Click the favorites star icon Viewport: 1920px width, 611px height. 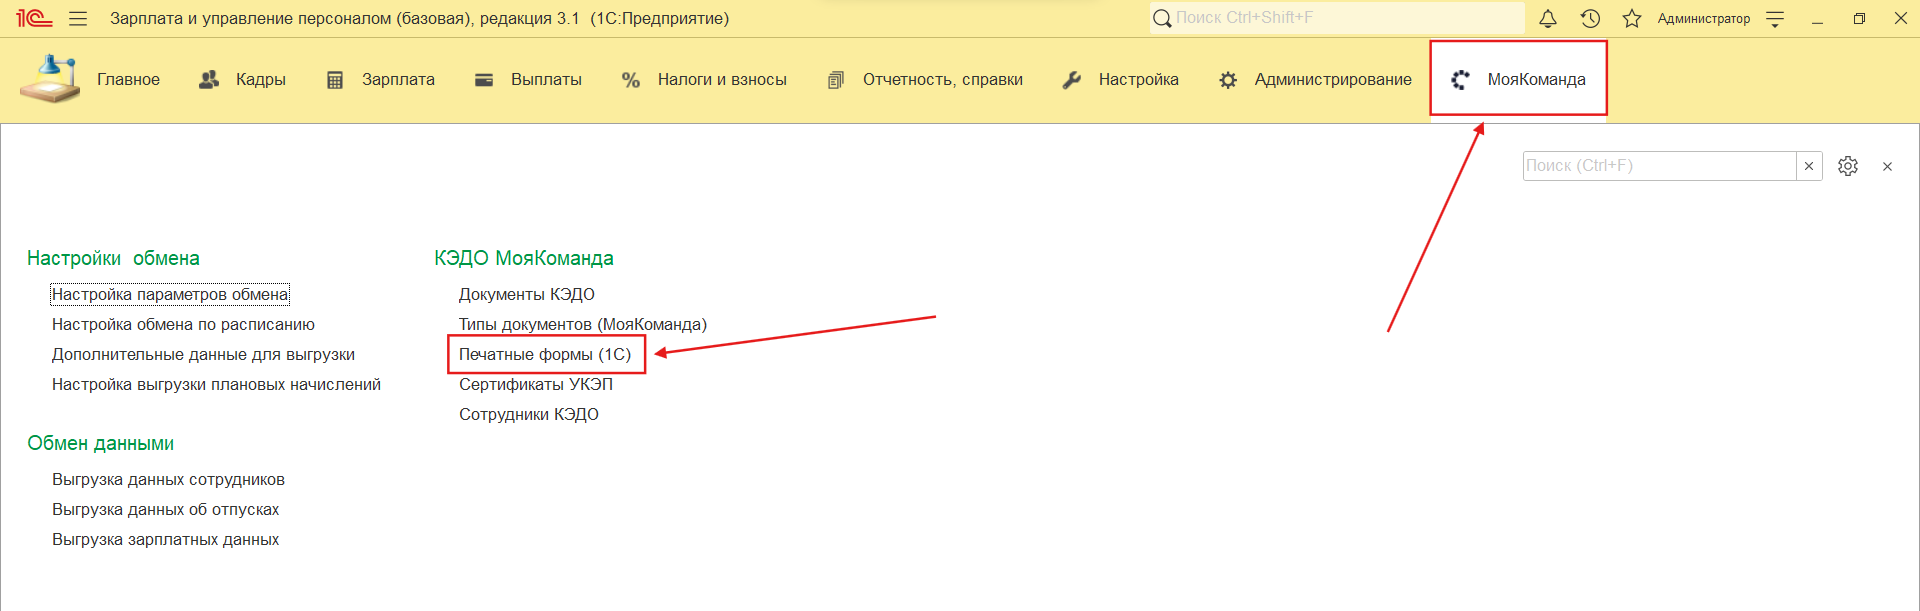click(1632, 19)
